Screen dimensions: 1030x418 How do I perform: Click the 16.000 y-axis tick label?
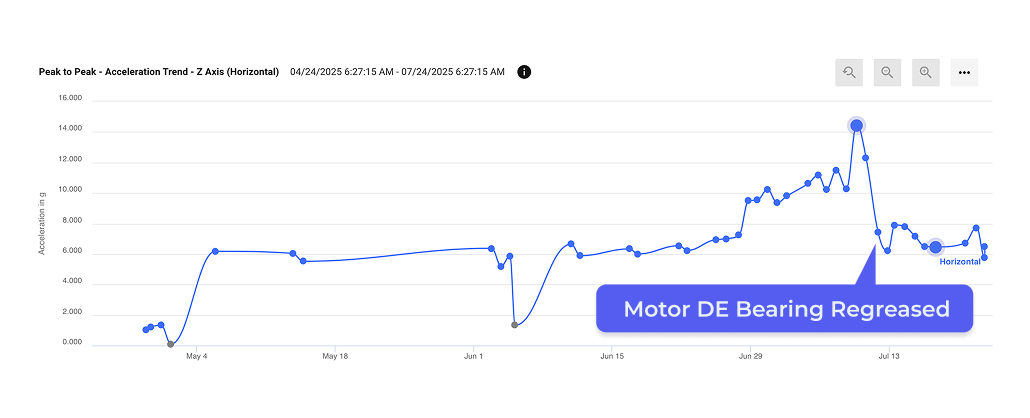point(70,99)
